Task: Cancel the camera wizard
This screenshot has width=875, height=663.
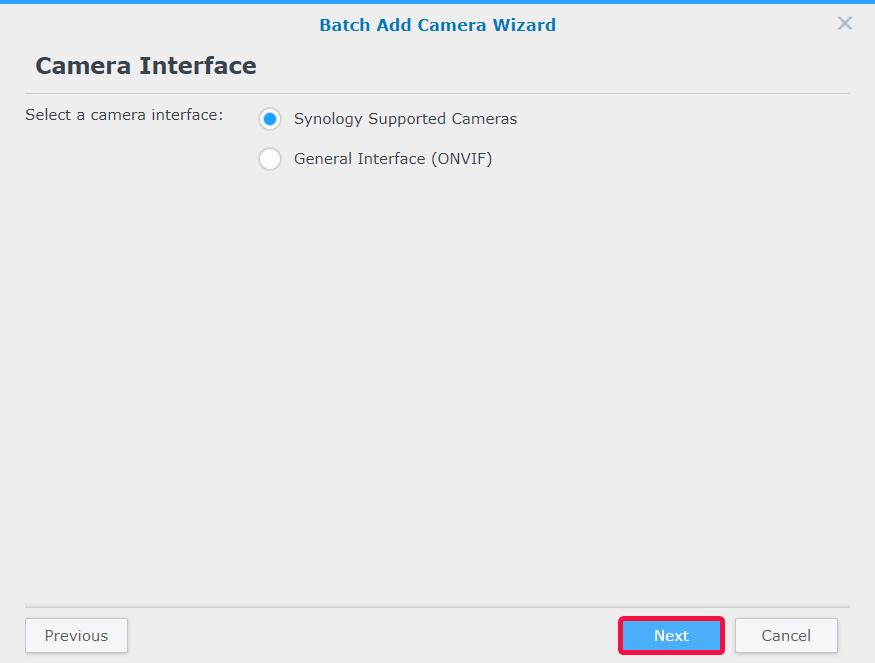Action: tap(786, 635)
